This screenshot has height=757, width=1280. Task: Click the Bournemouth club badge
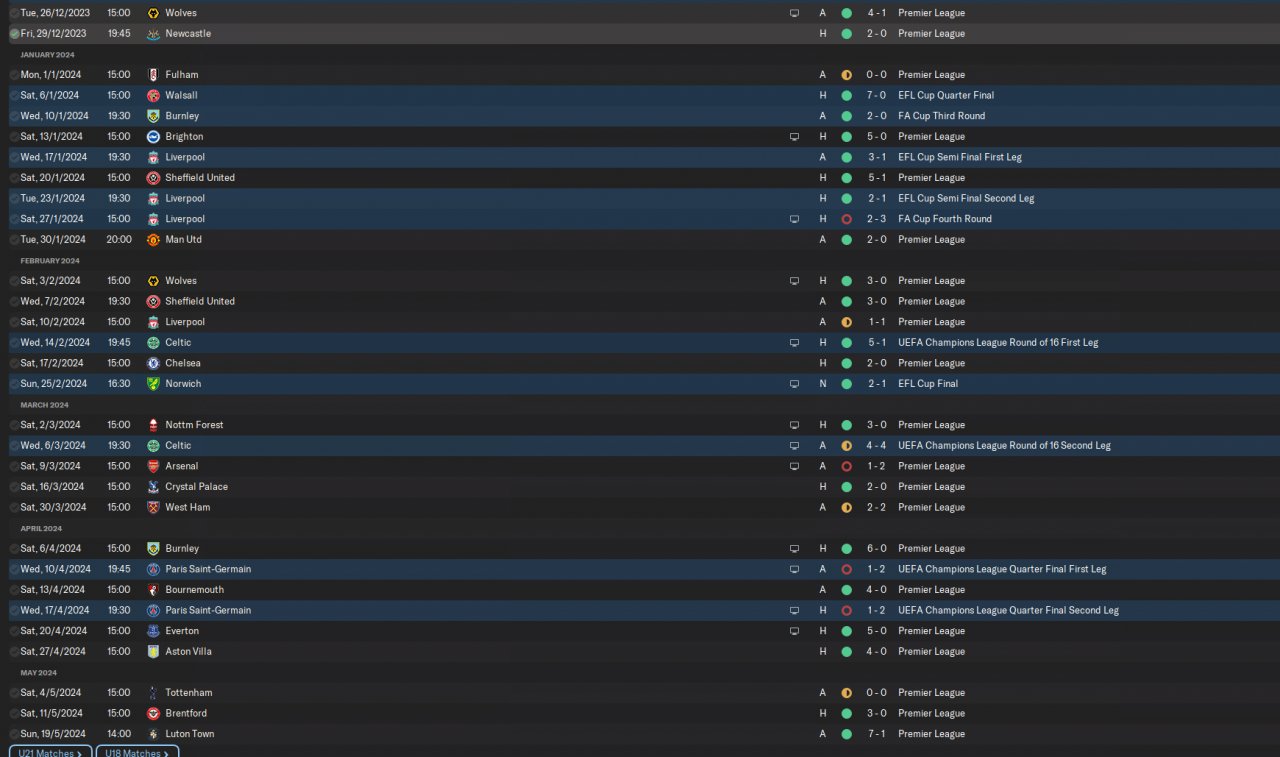(153, 590)
